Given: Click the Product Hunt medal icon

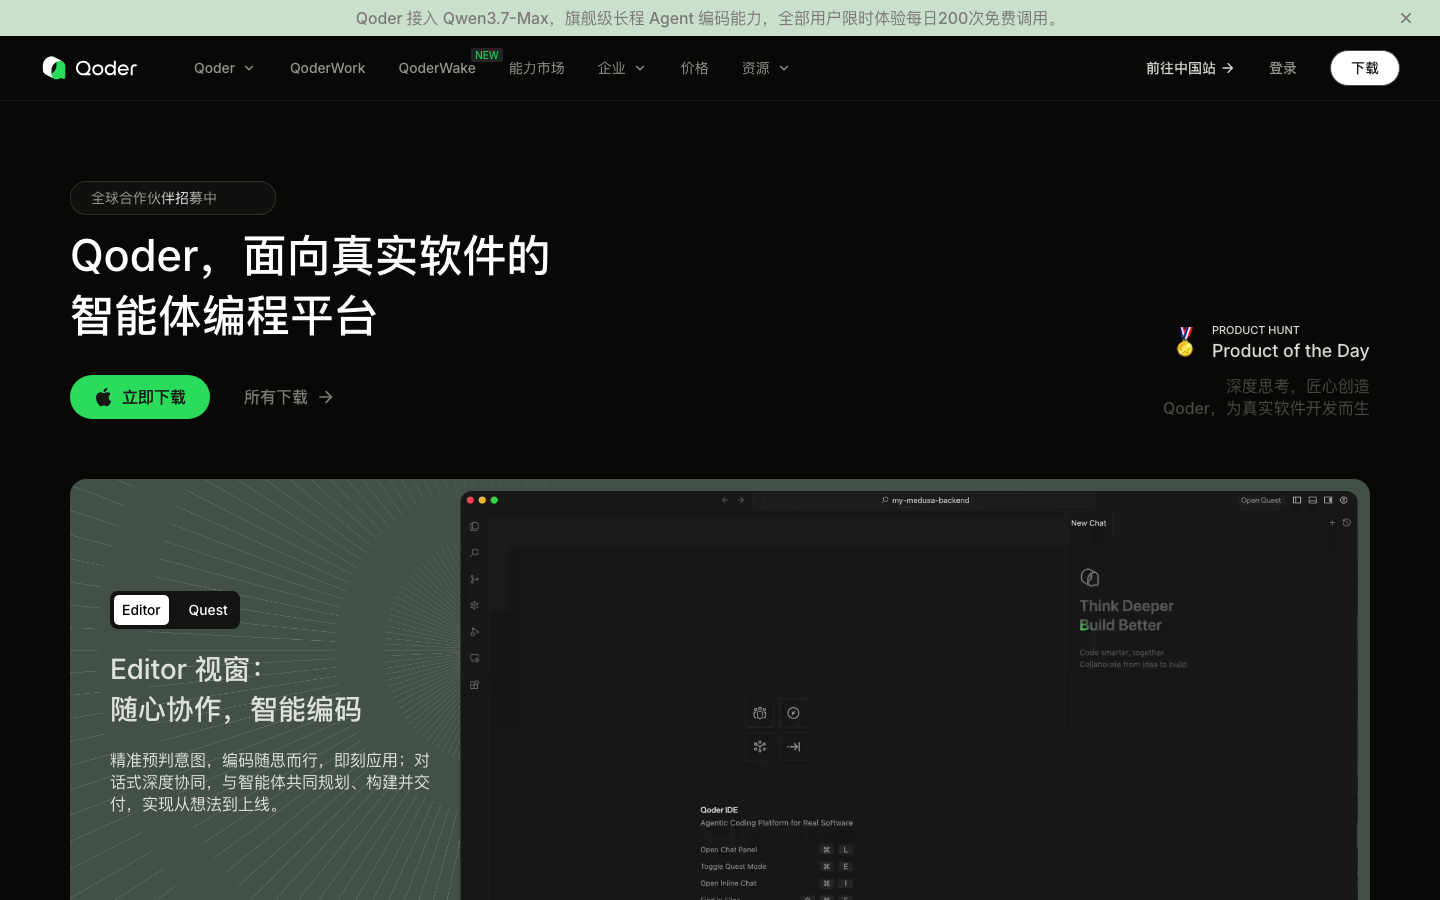Looking at the screenshot, I should pyautogui.click(x=1185, y=342).
